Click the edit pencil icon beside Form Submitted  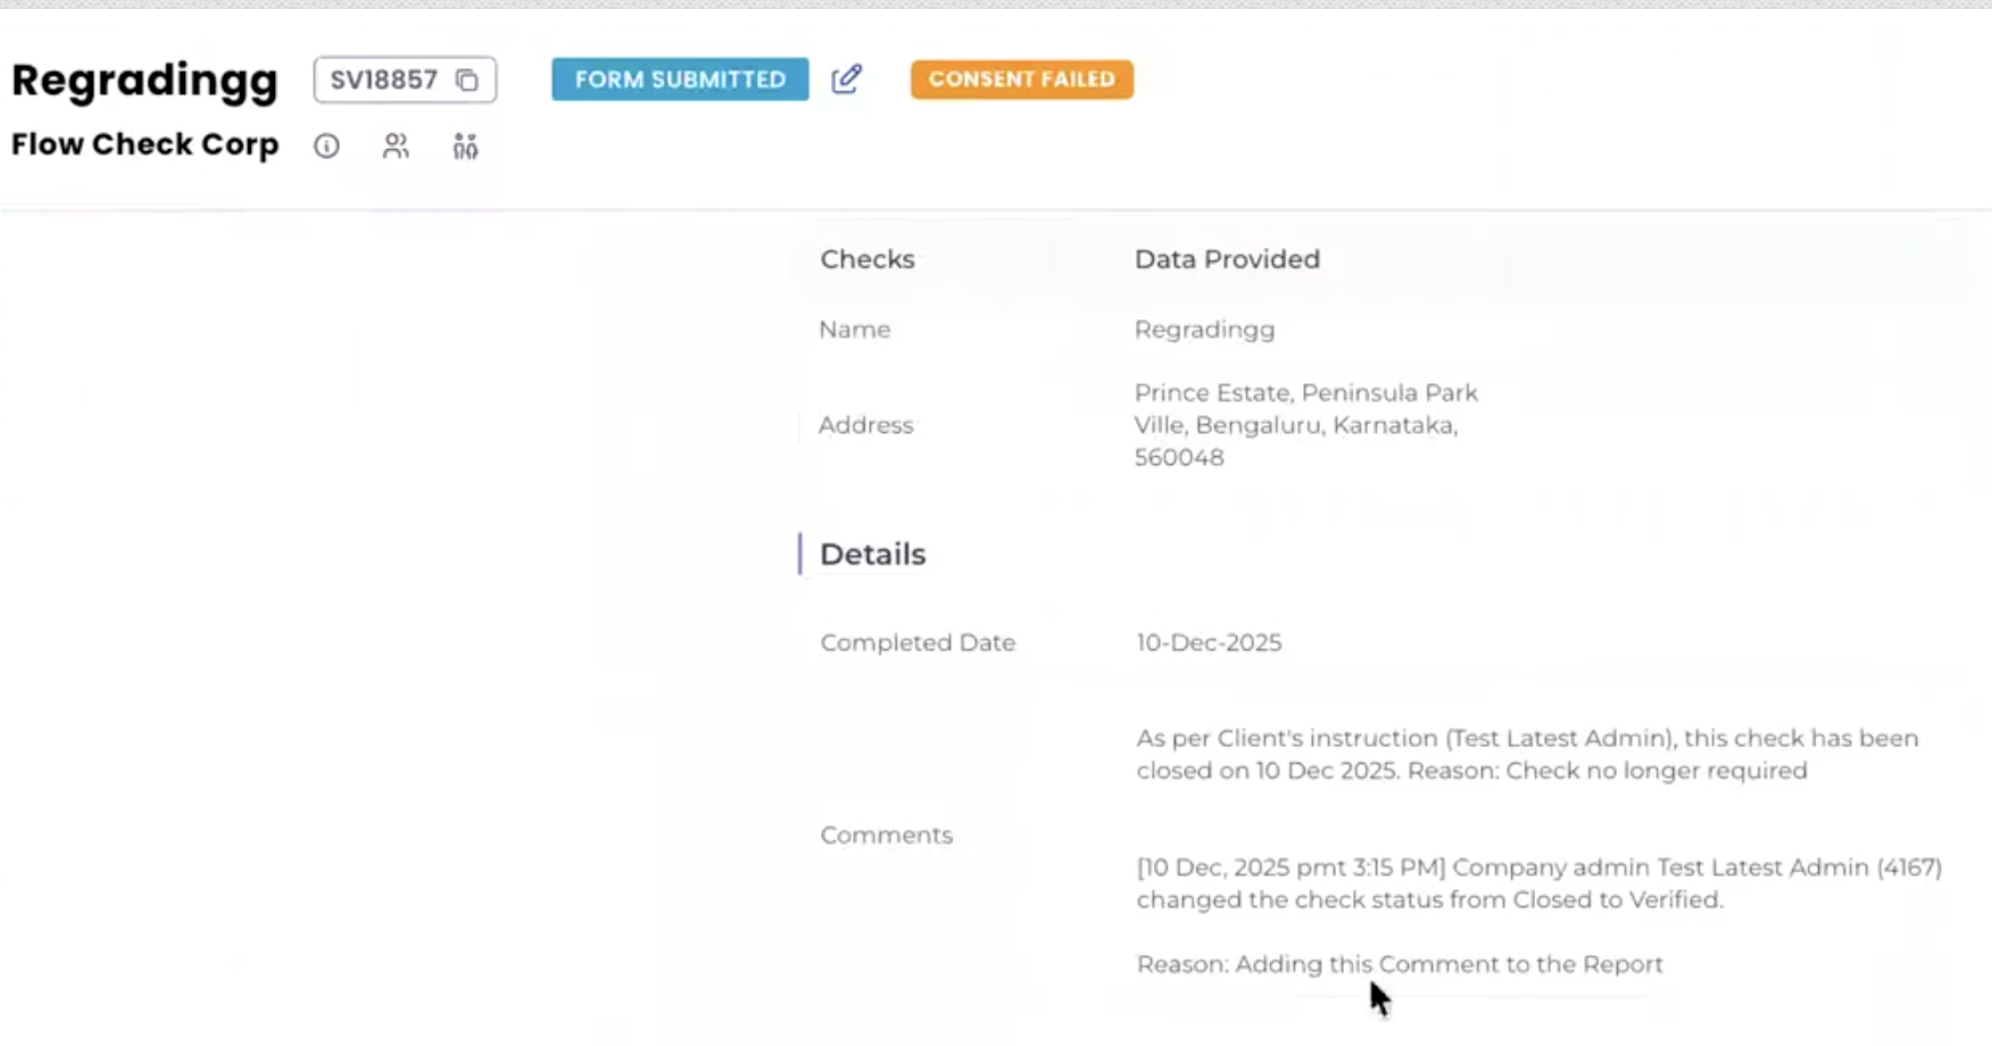846,79
